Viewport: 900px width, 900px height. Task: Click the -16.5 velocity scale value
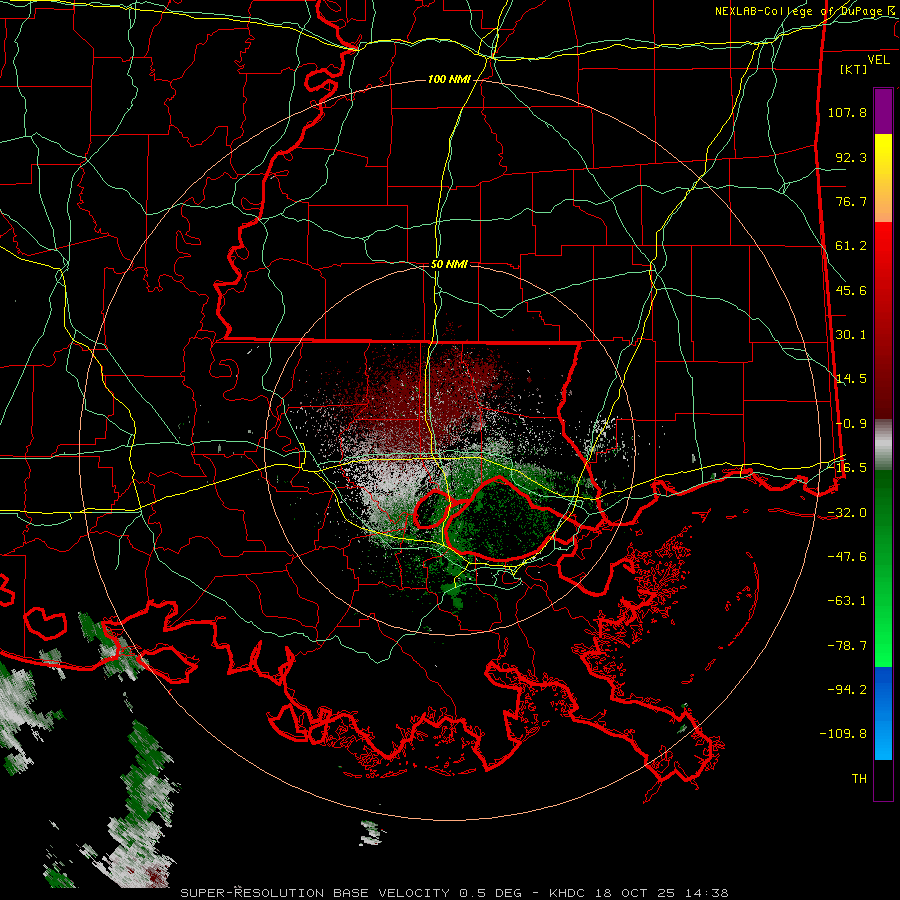tap(847, 468)
